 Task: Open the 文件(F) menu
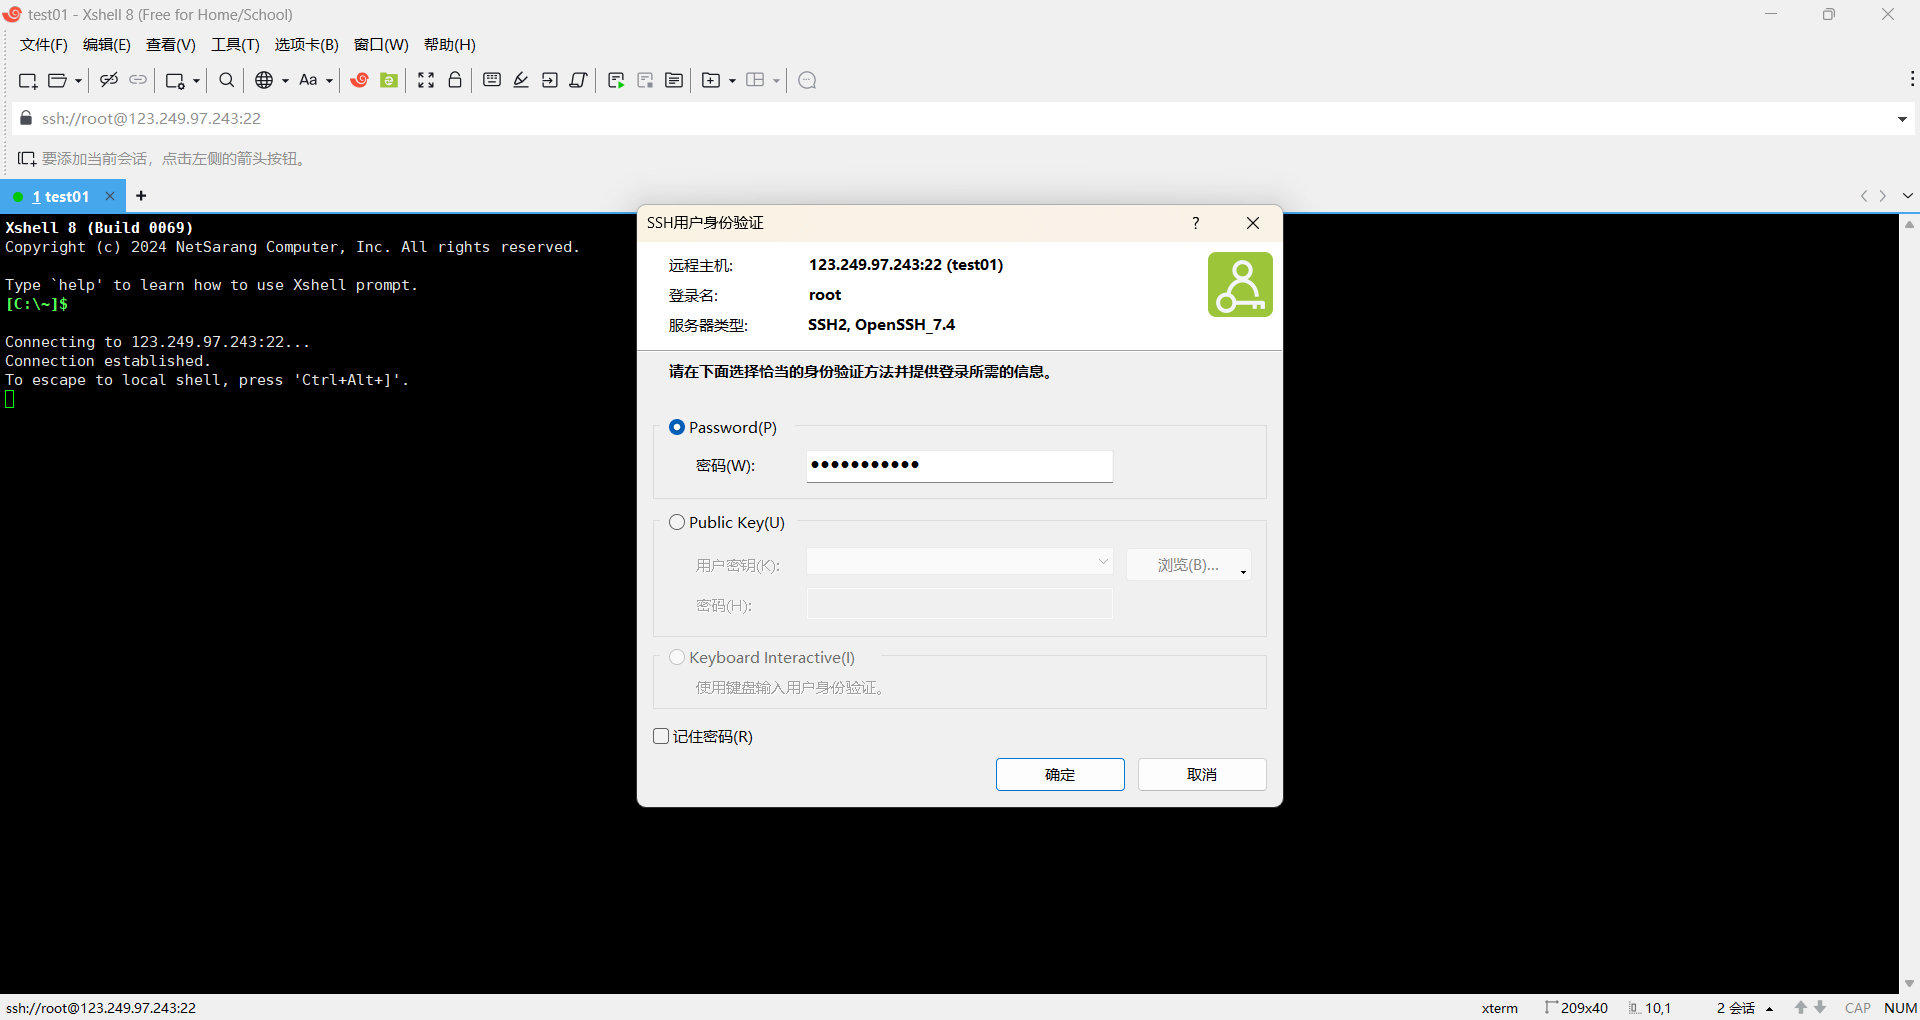click(44, 45)
